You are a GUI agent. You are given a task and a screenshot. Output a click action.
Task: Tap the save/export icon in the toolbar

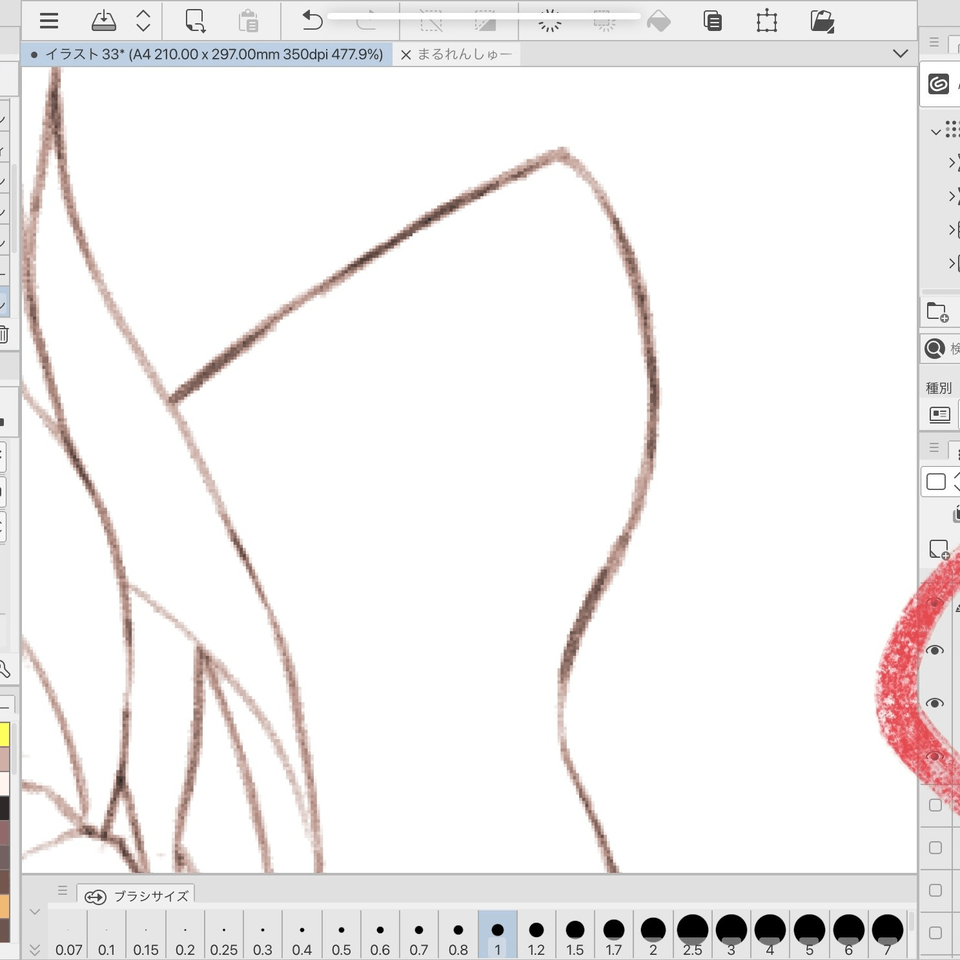pos(103,20)
